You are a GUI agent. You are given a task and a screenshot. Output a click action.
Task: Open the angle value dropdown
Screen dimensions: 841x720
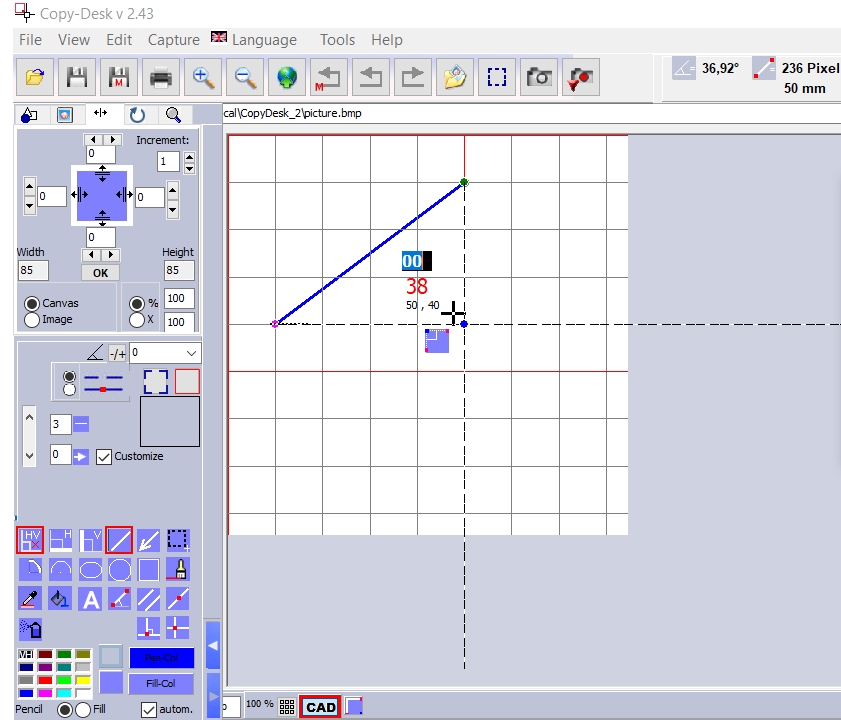(x=192, y=353)
